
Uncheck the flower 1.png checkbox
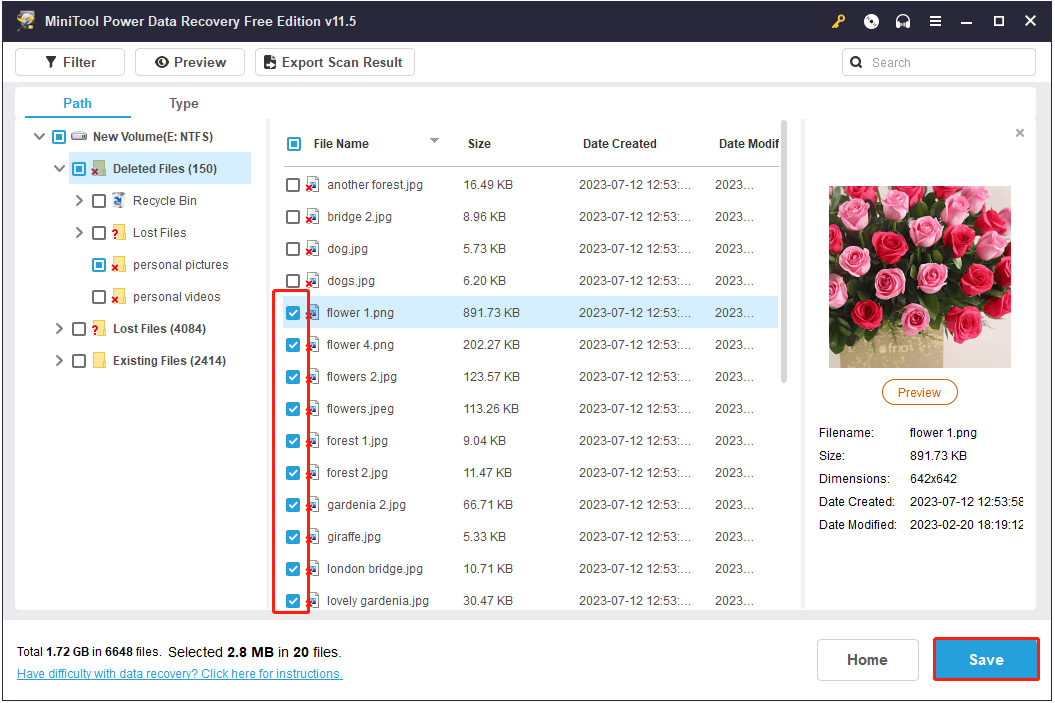[293, 313]
